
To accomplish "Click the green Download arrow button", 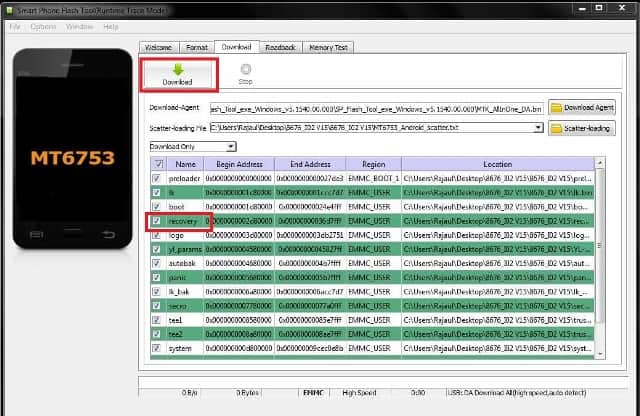I will click(x=178, y=75).
